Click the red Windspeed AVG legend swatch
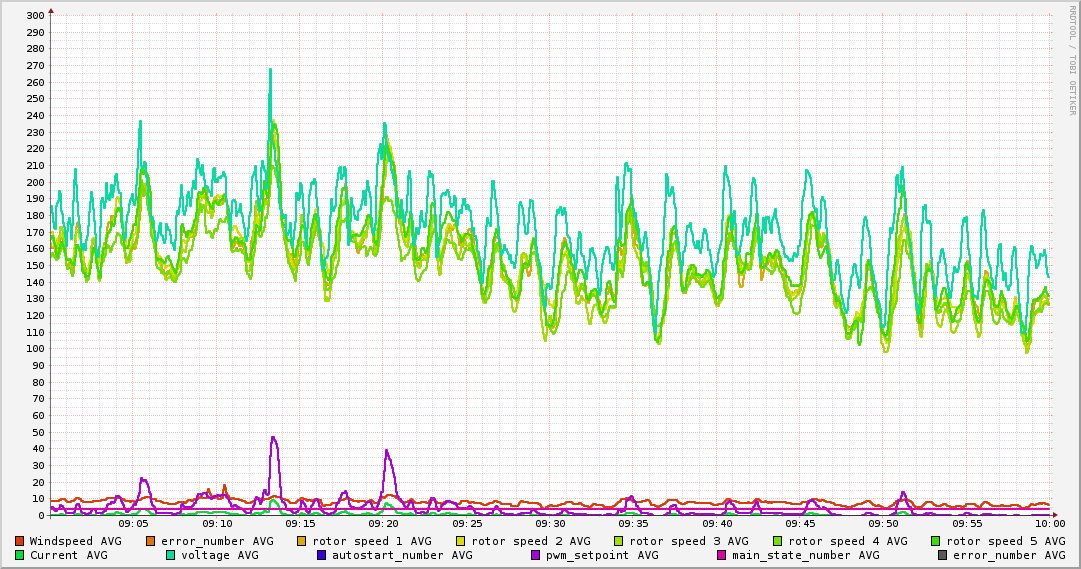The width and height of the screenshot is (1081, 569). [19, 541]
